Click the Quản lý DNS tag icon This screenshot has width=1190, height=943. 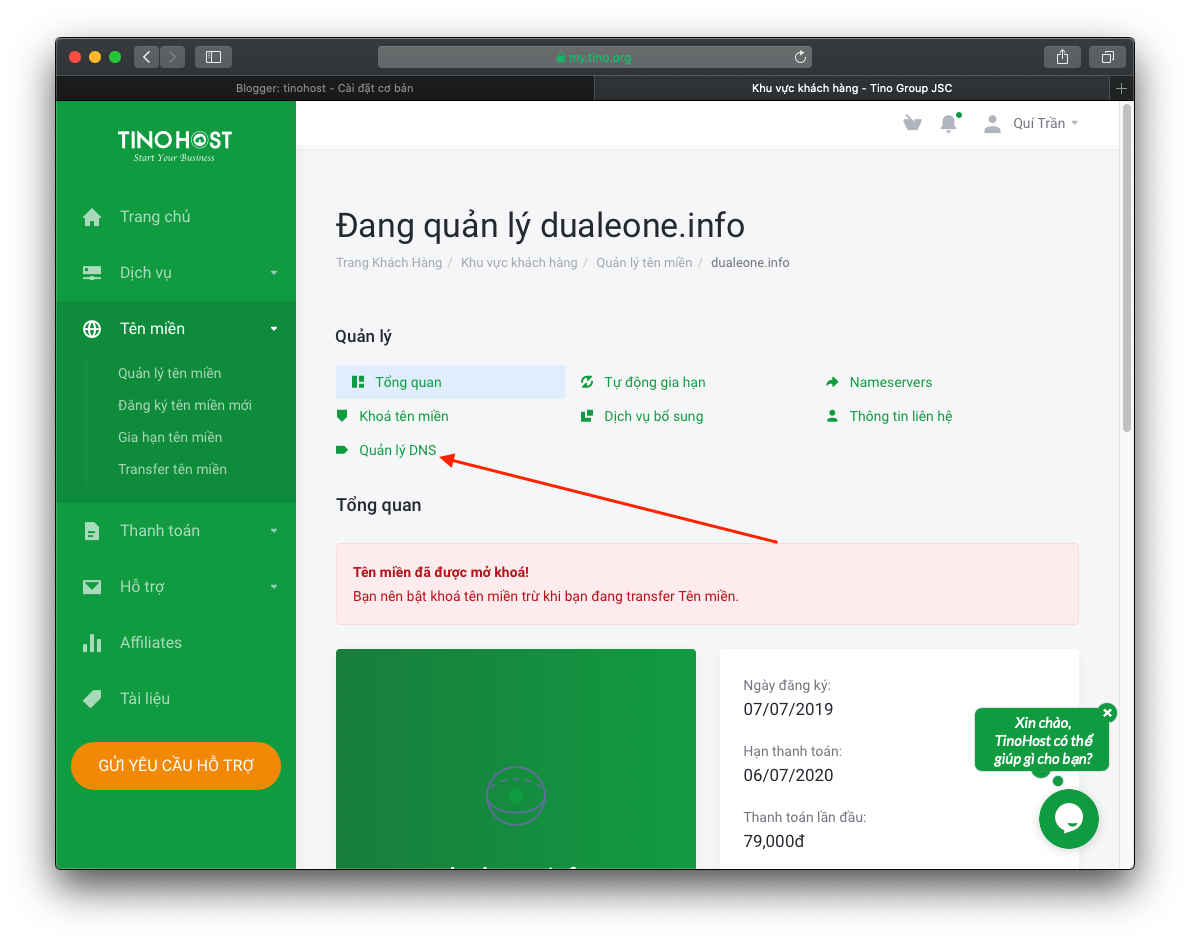pyautogui.click(x=342, y=450)
